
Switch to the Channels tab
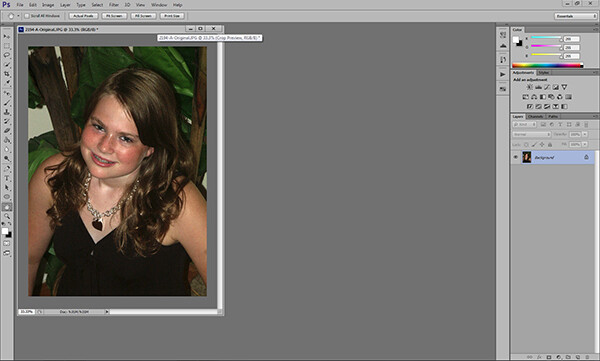click(x=535, y=116)
